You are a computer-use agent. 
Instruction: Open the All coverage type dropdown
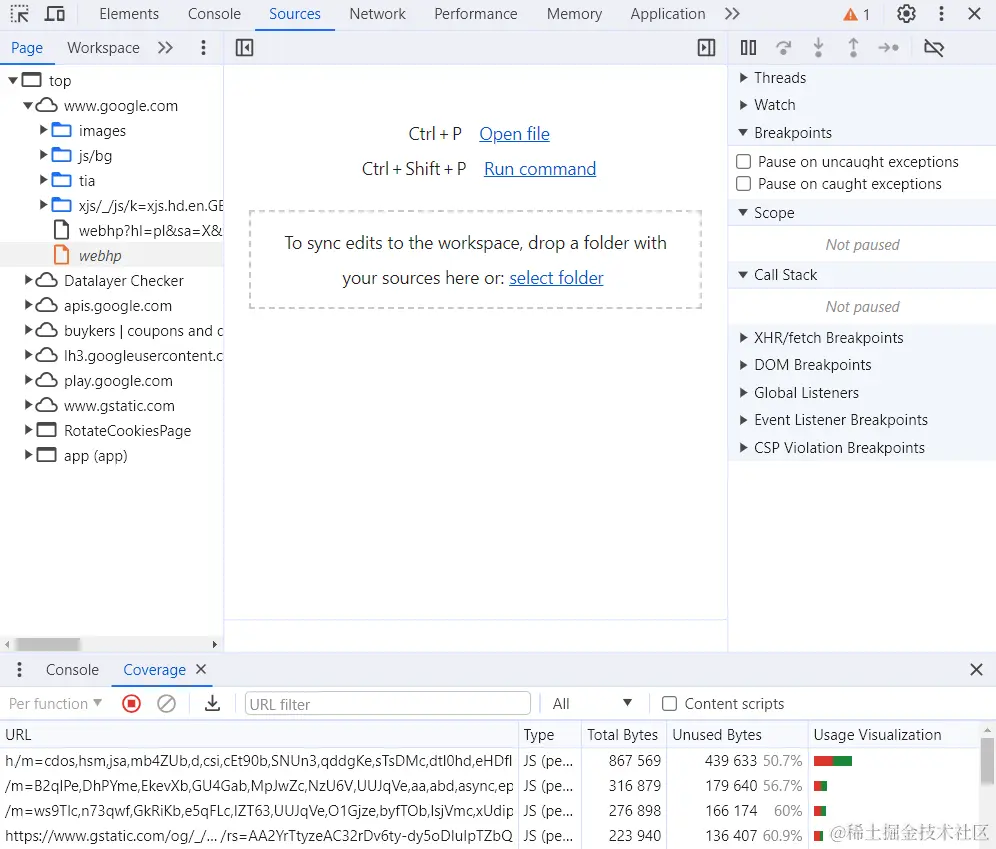coord(592,704)
